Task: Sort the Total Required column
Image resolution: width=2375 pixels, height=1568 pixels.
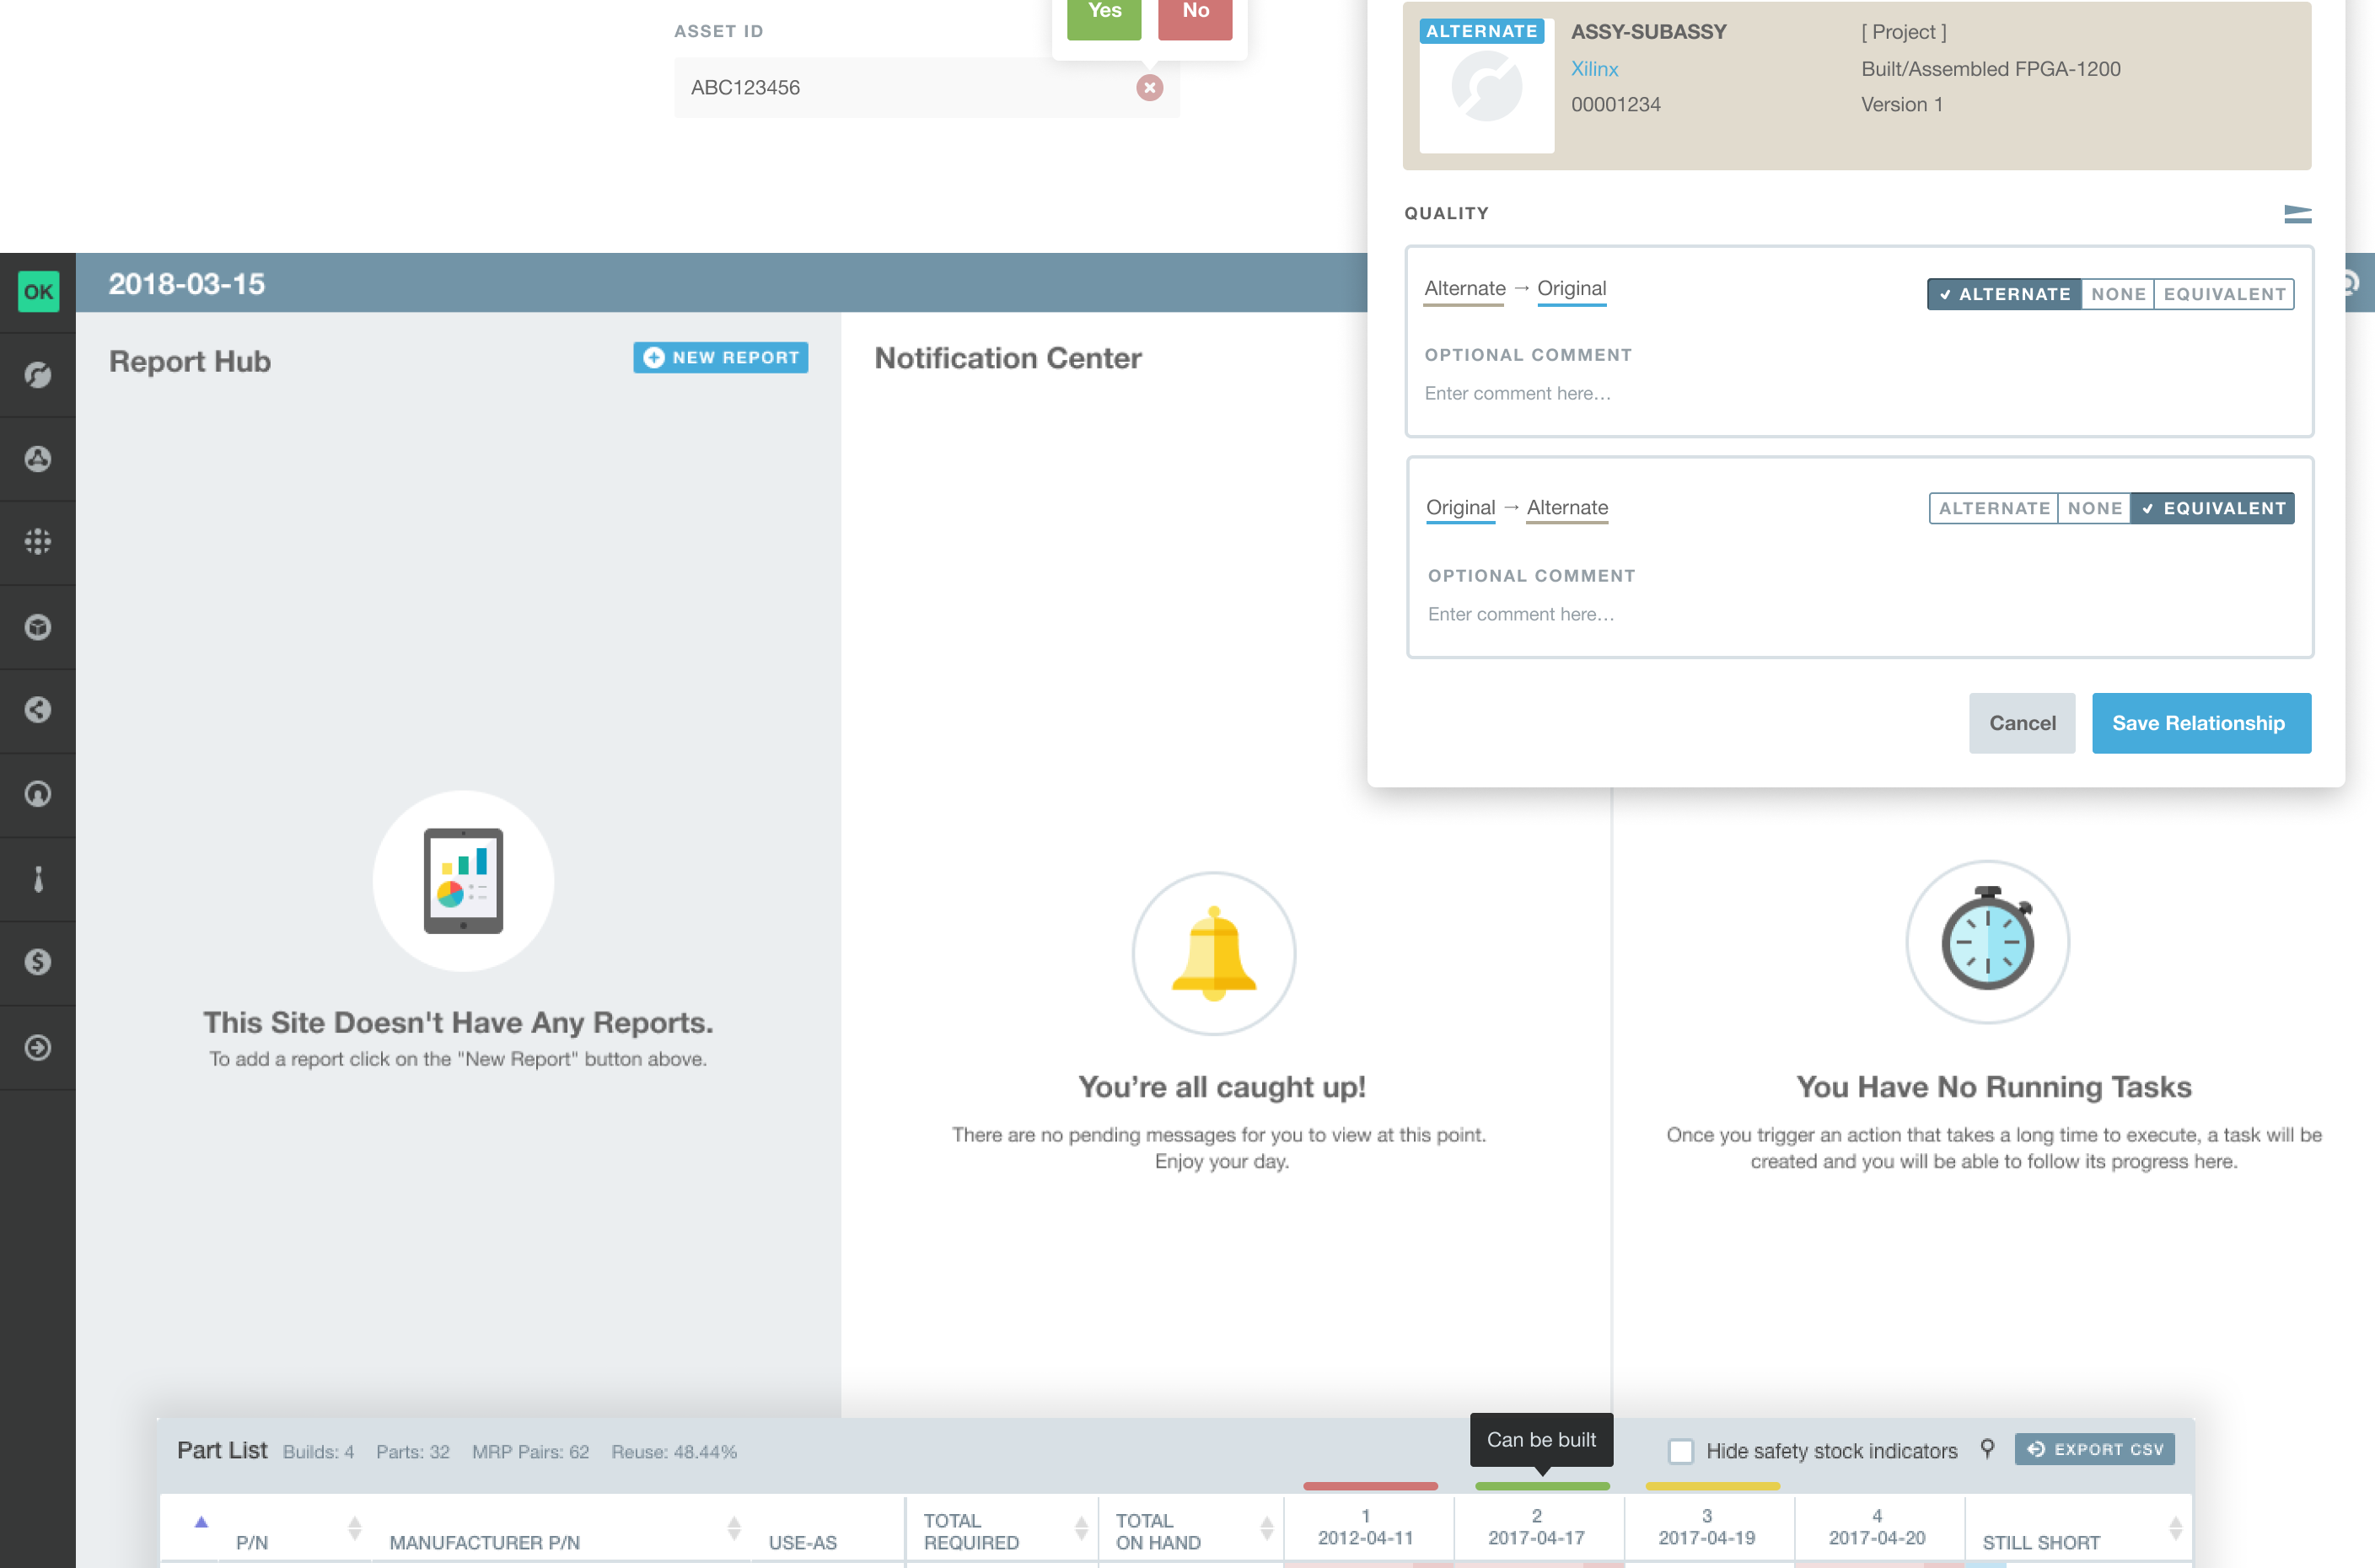Action: [1081, 1528]
